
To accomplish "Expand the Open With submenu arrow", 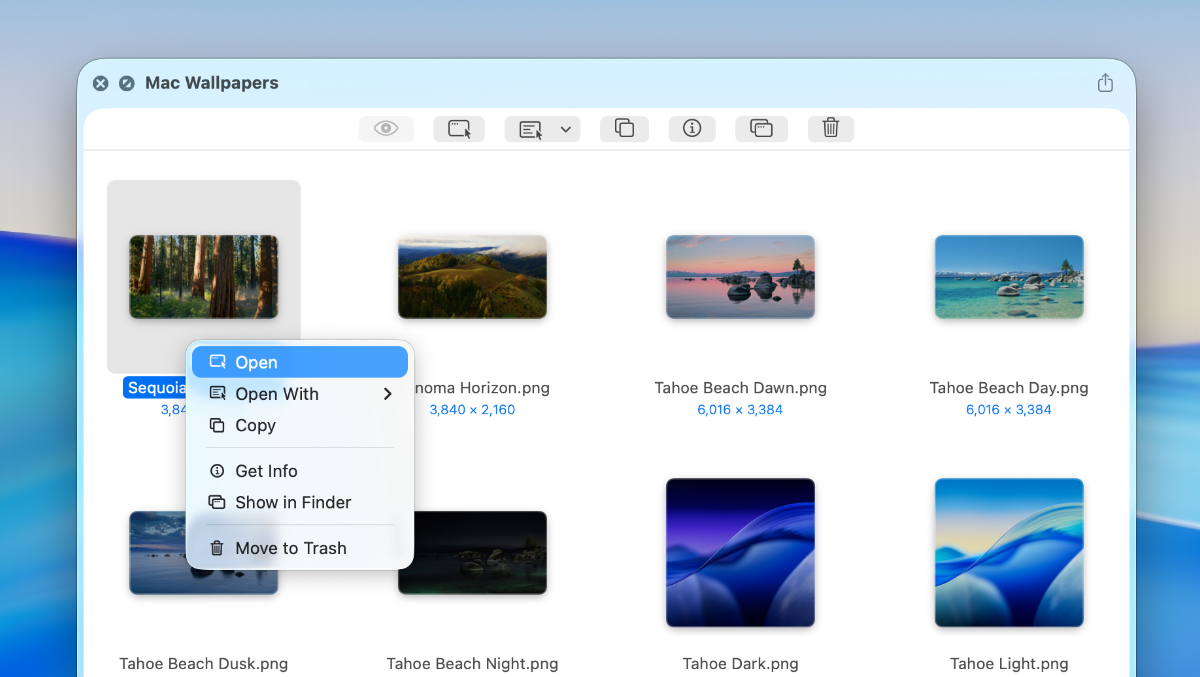I will click(387, 394).
